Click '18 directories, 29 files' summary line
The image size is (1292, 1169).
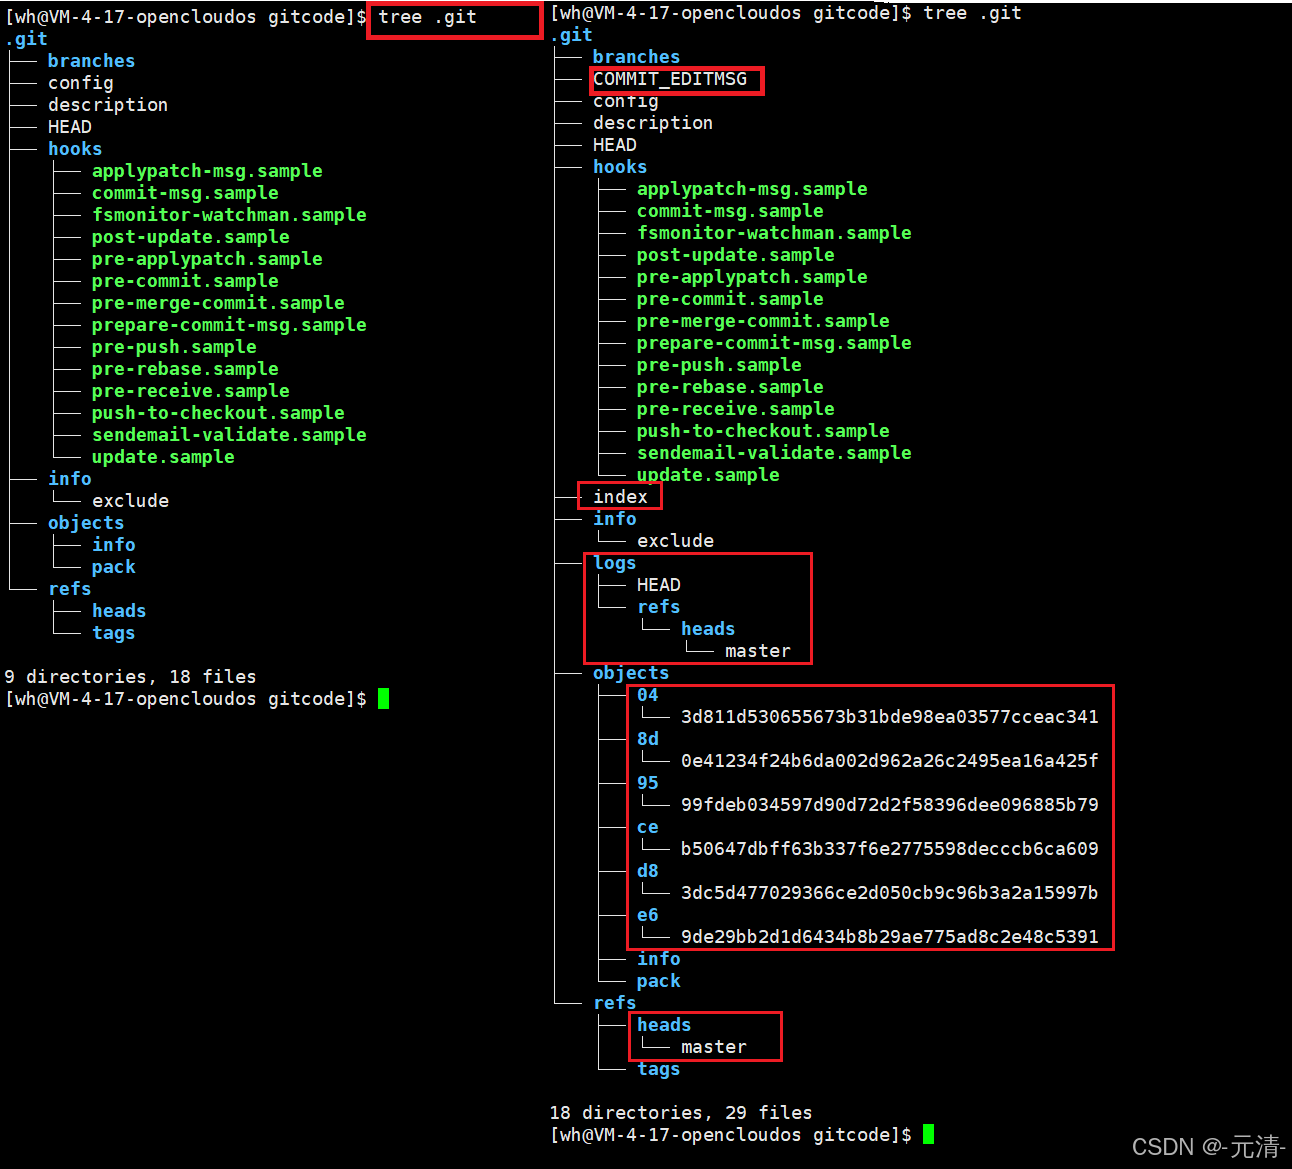click(x=680, y=1113)
